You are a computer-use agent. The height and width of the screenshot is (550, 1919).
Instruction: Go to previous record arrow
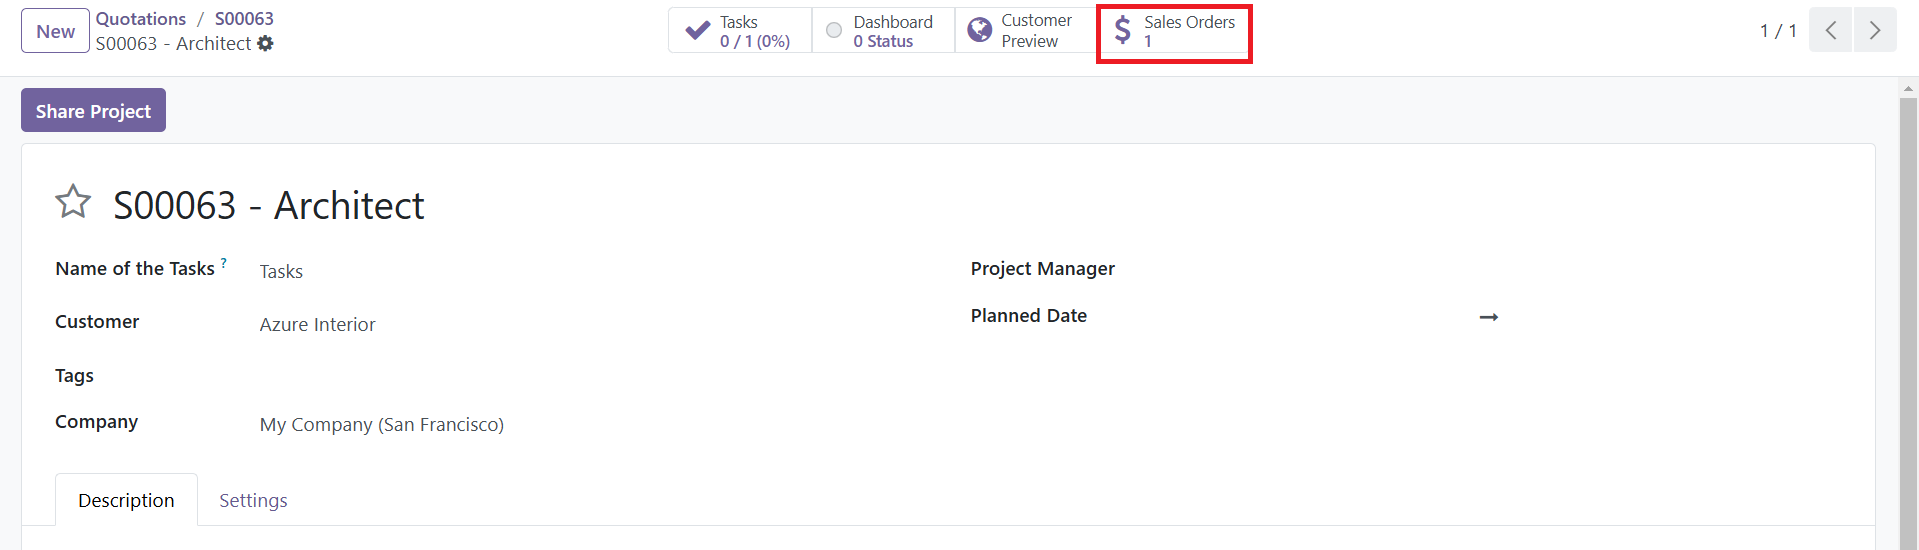pos(1831,30)
